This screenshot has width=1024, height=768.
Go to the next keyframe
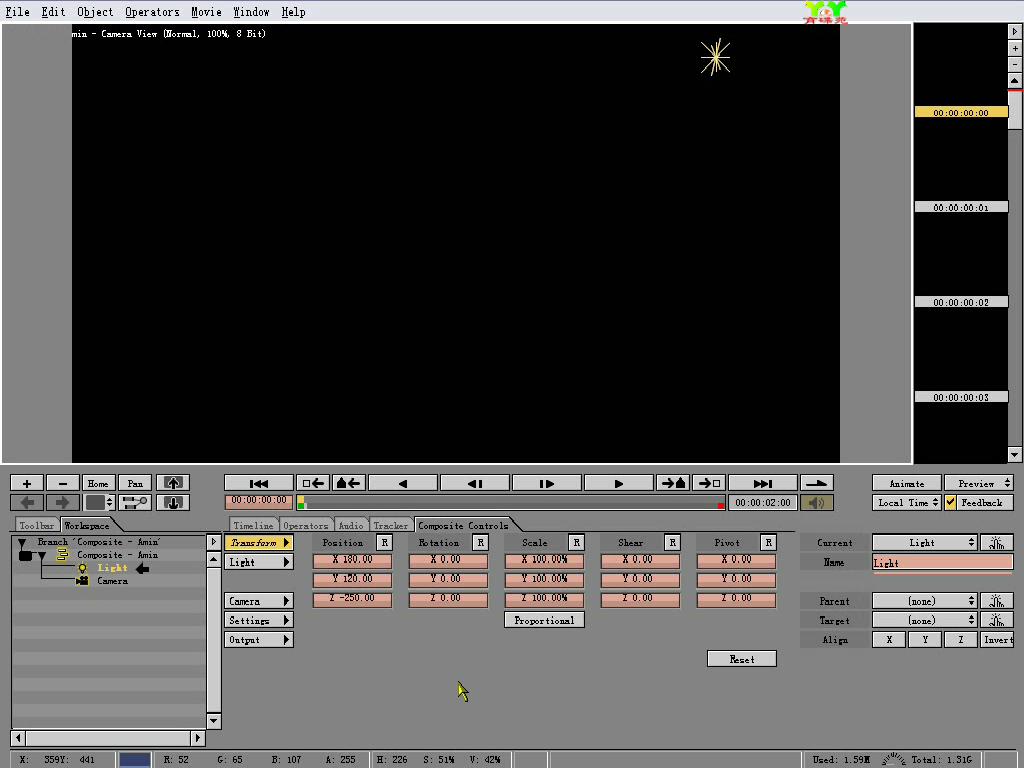[673, 483]
